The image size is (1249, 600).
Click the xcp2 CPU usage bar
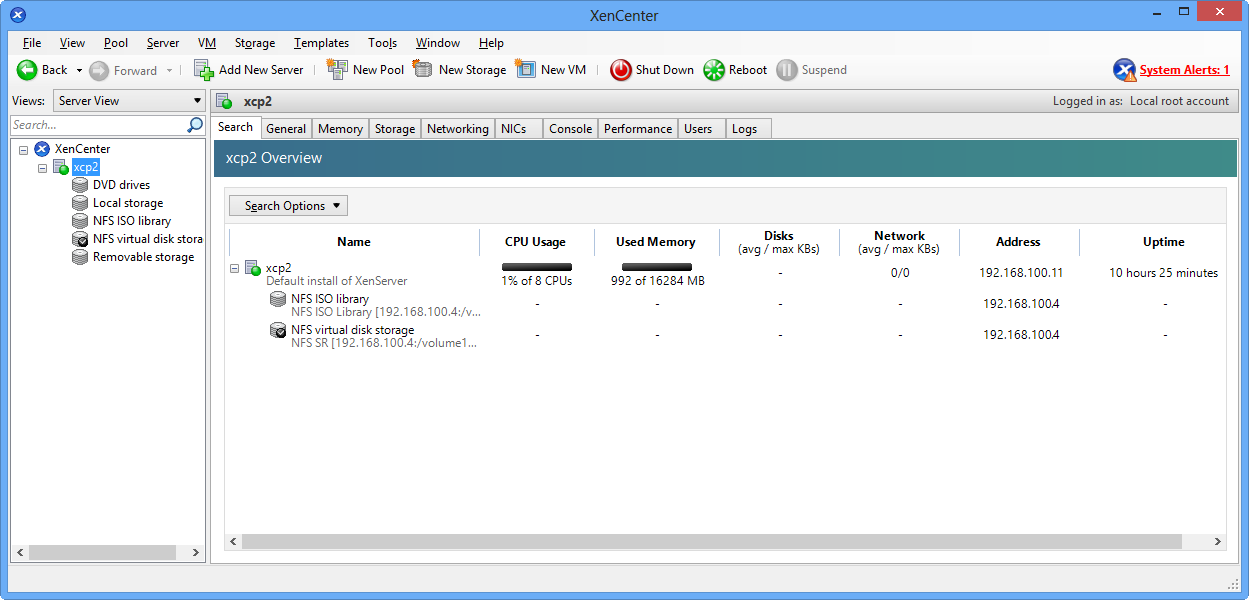(537, 267)
